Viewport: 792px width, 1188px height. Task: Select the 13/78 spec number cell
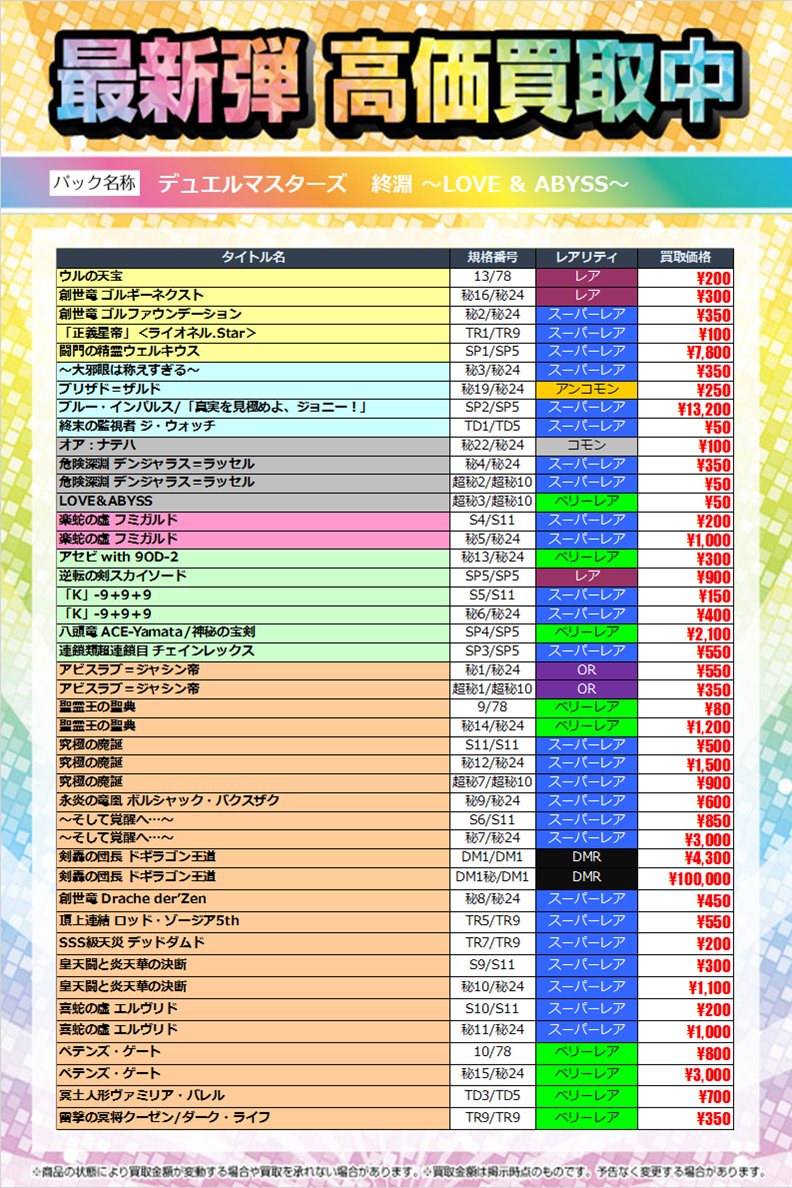coord(493,277)
